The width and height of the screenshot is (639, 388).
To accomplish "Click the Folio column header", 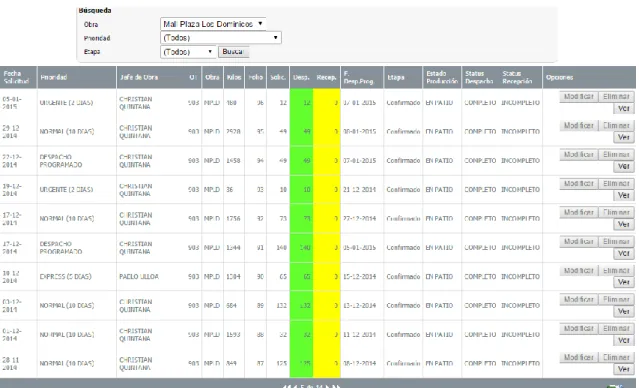I will [x=256, y=77].
